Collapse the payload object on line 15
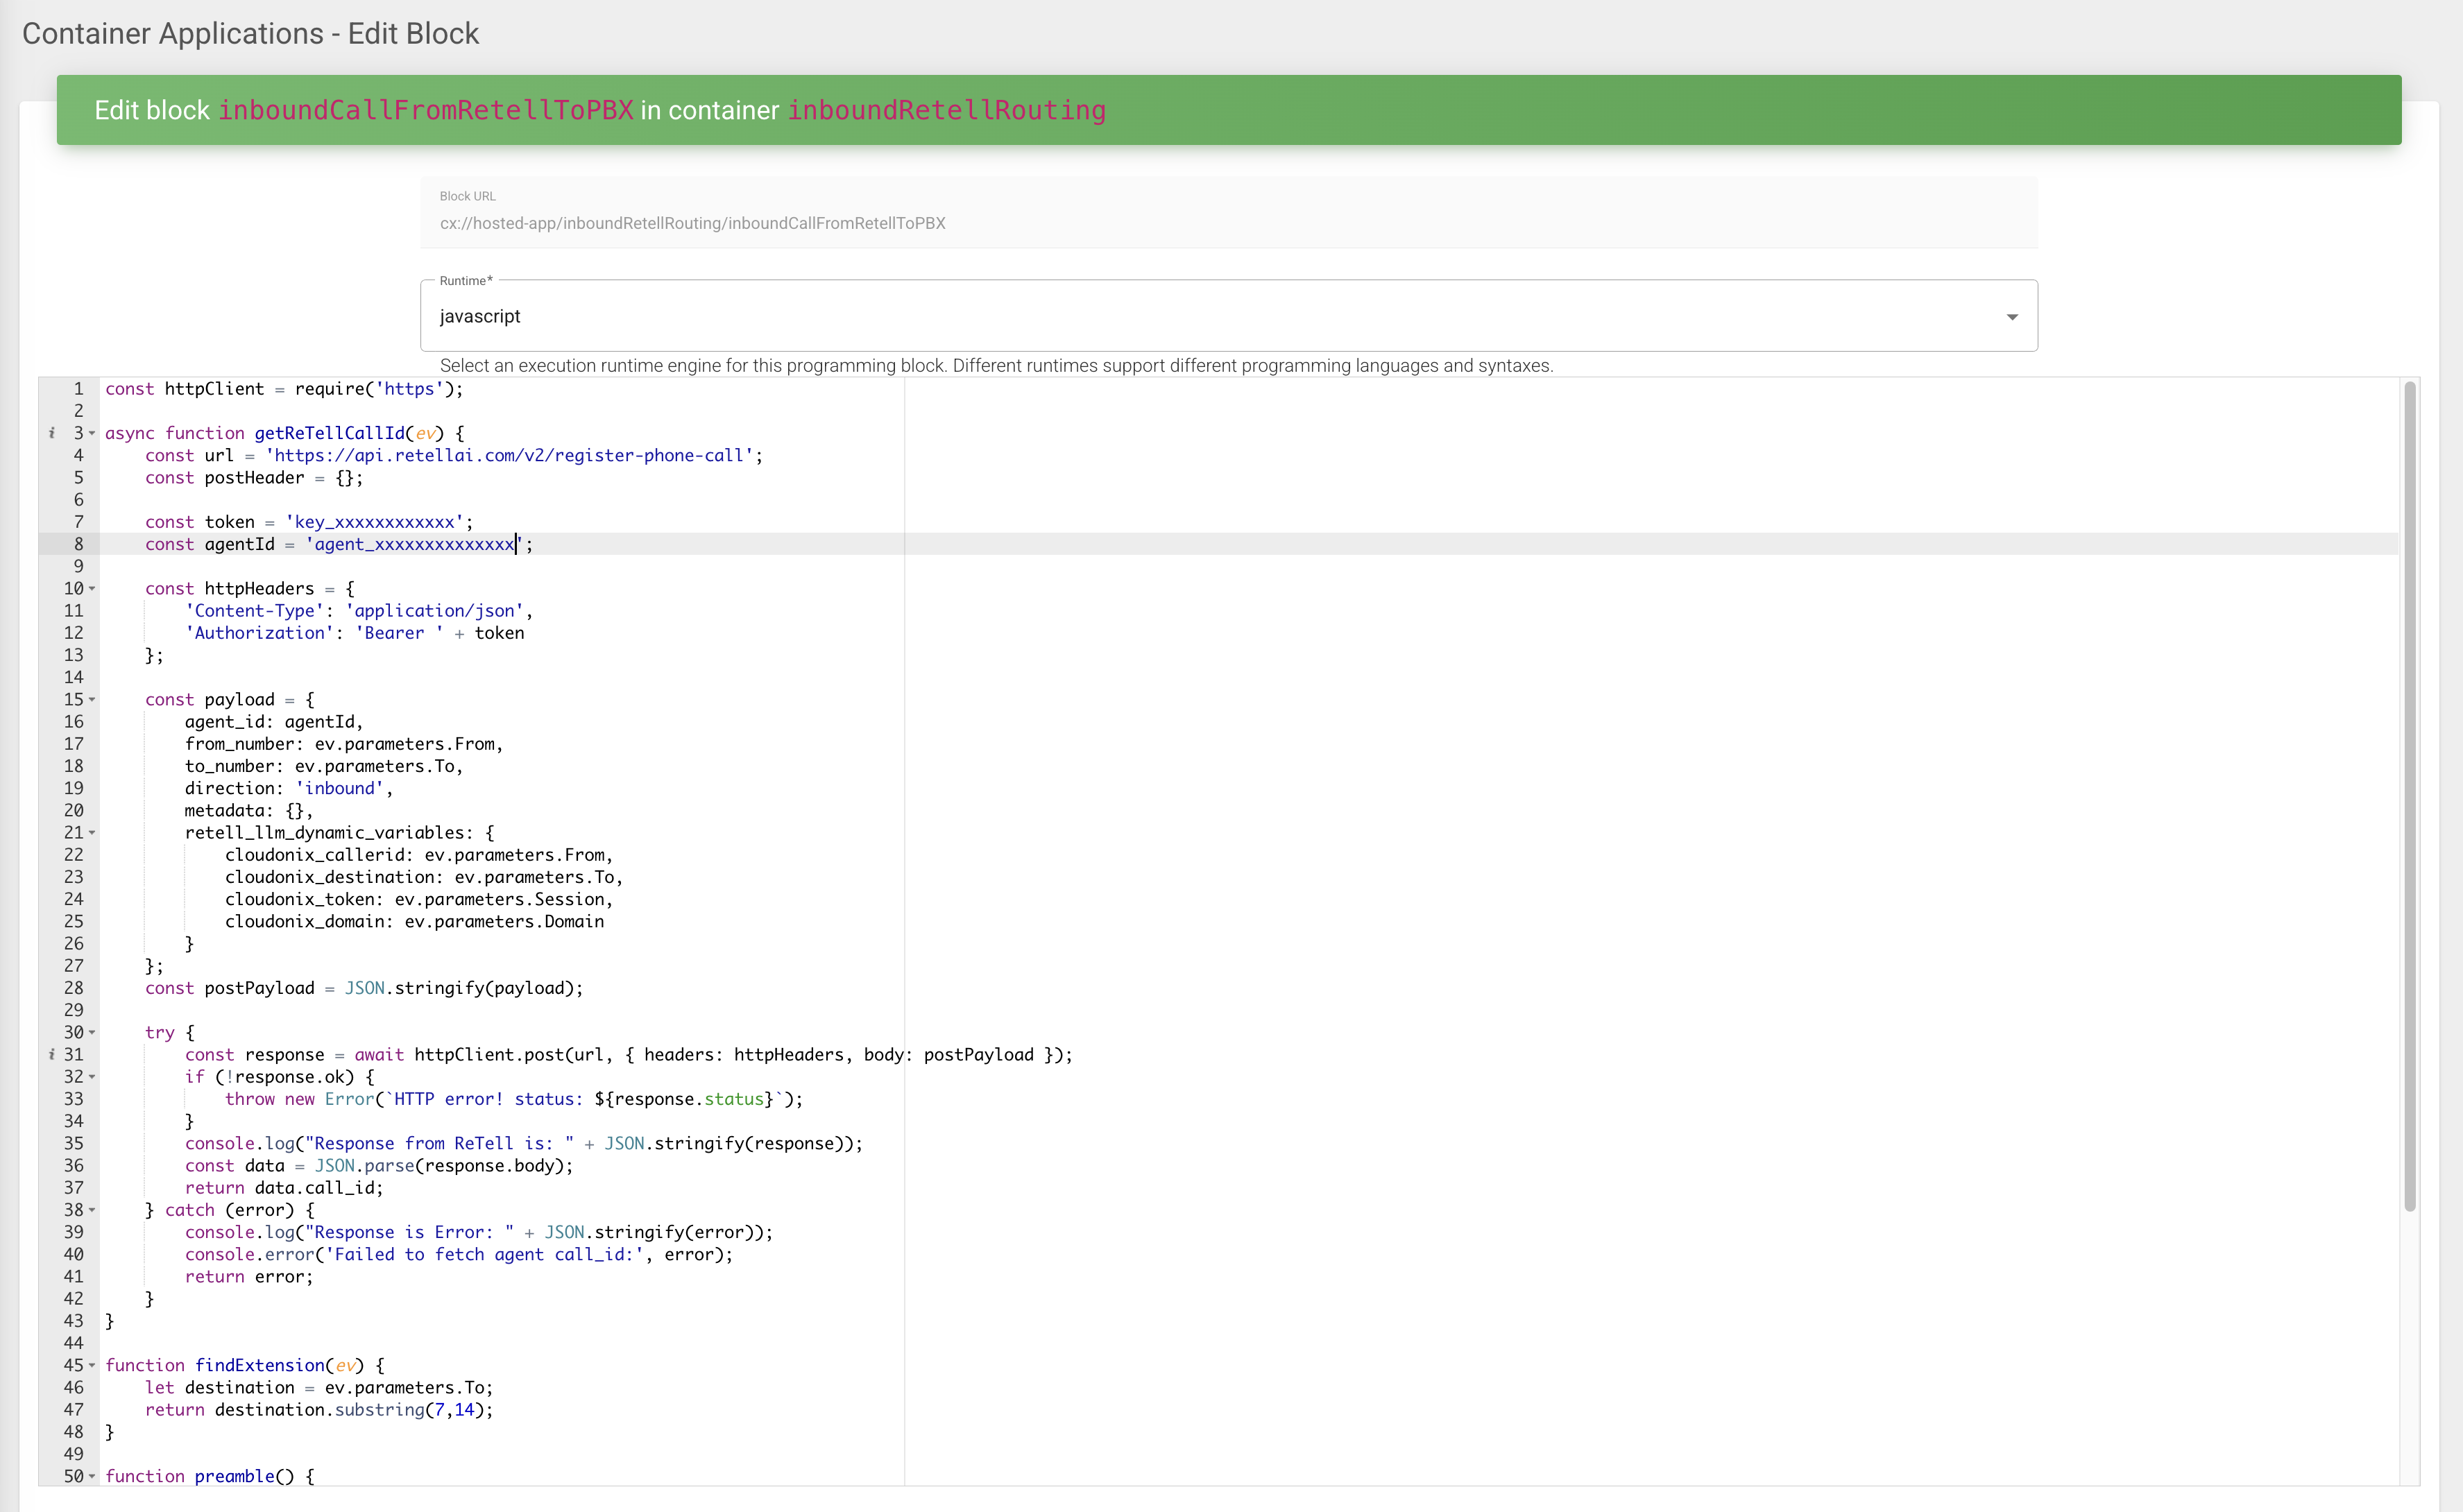 [x=92, y=700]
